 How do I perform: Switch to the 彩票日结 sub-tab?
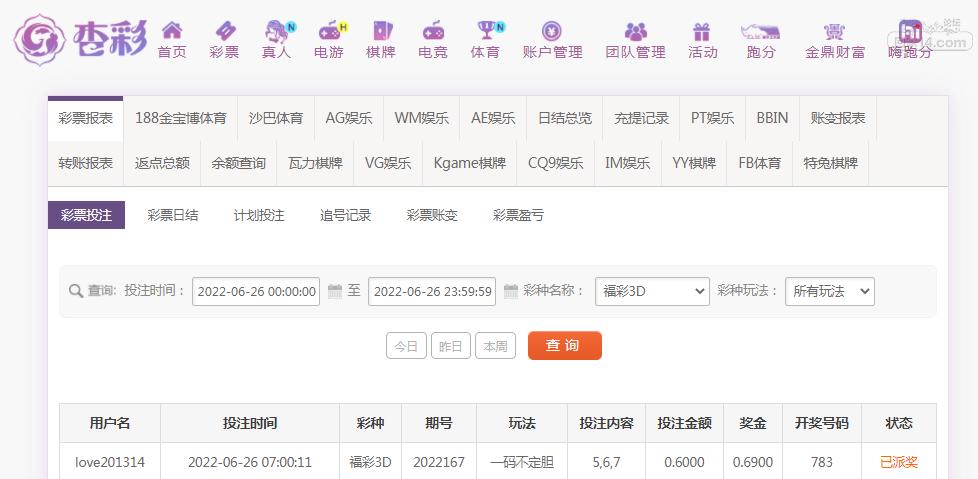[x=172, y=215]
